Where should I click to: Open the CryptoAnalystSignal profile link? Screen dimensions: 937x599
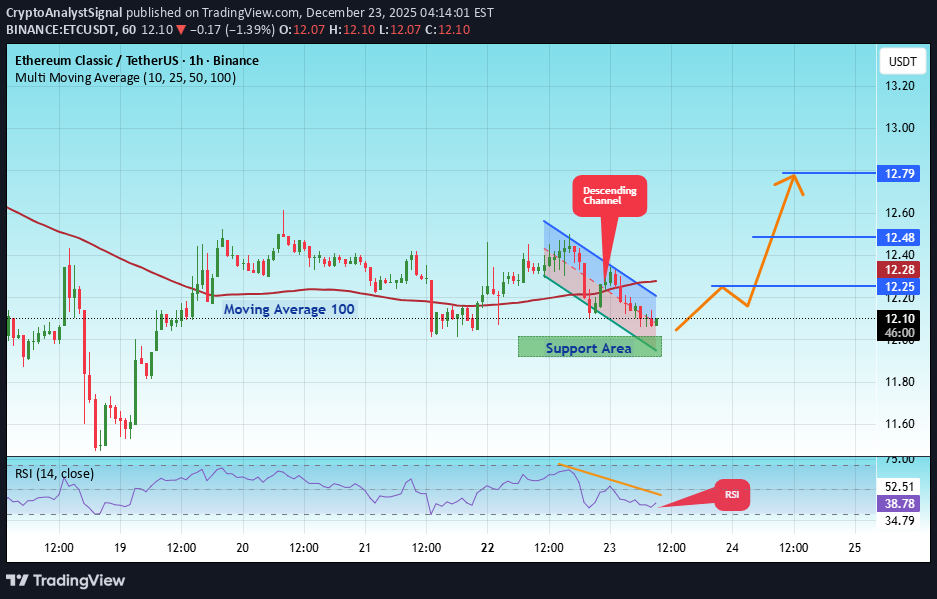click(64, 14)
